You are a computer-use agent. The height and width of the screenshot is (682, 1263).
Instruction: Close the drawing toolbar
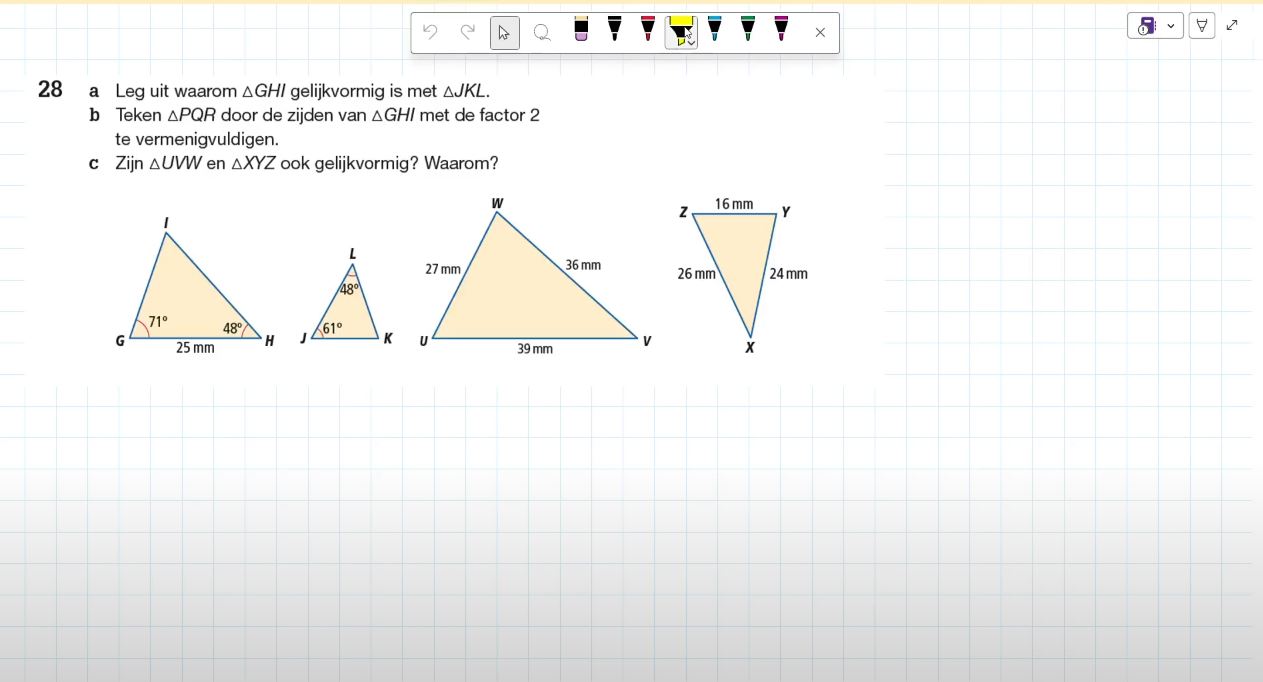tap(820, 32)
